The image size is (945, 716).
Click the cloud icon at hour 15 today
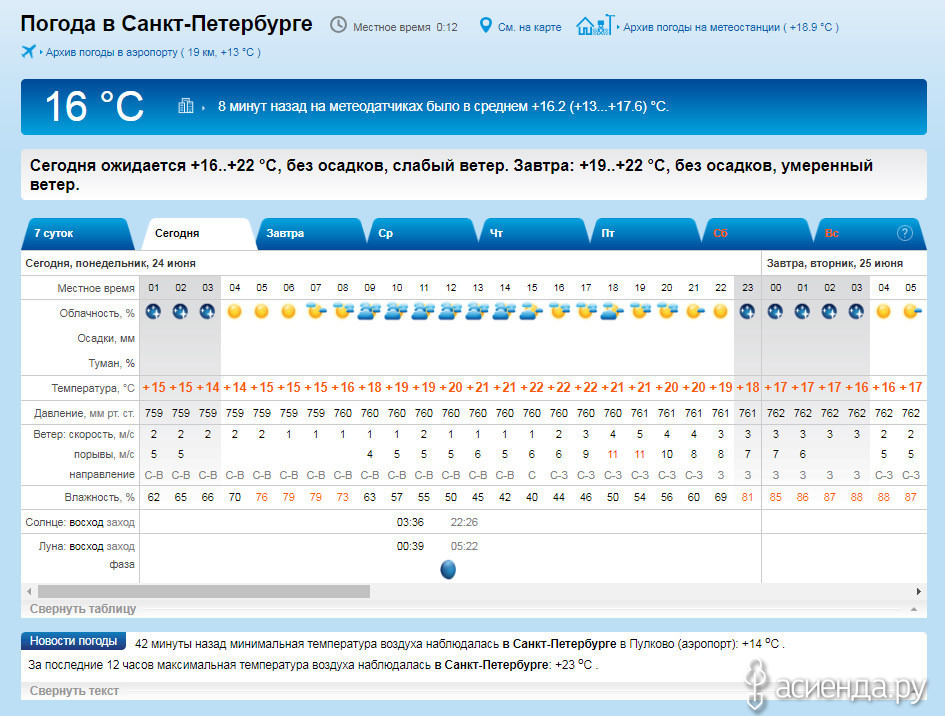coord(531,312)
